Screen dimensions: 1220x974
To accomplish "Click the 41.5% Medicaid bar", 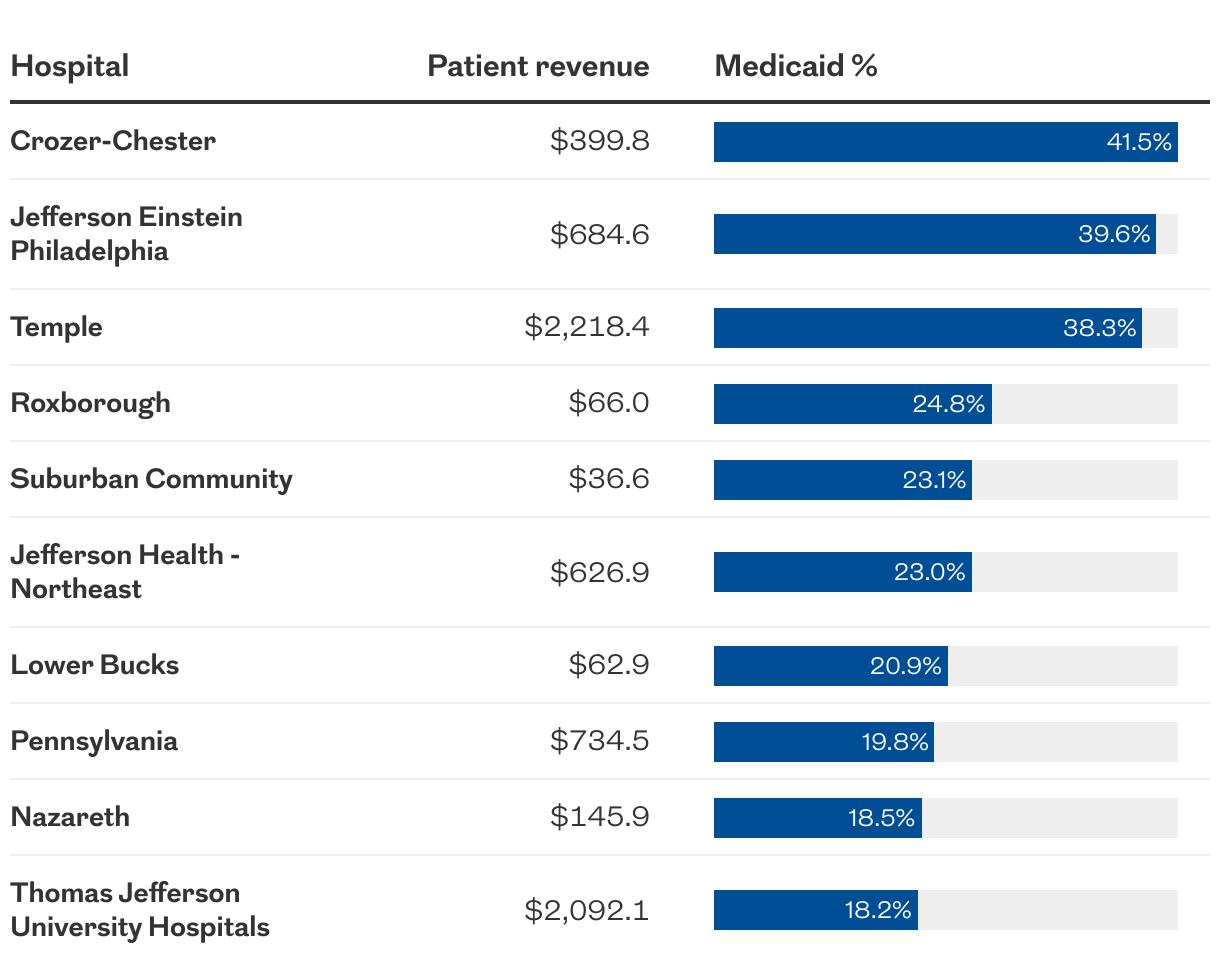I will 946,142.
